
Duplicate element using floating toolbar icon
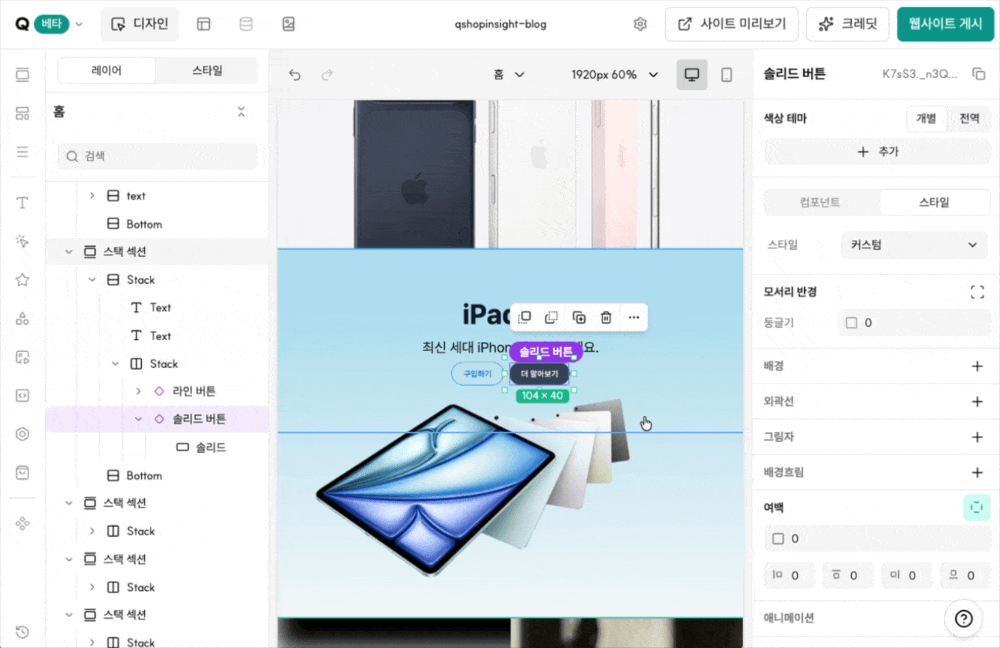(579, 317)
